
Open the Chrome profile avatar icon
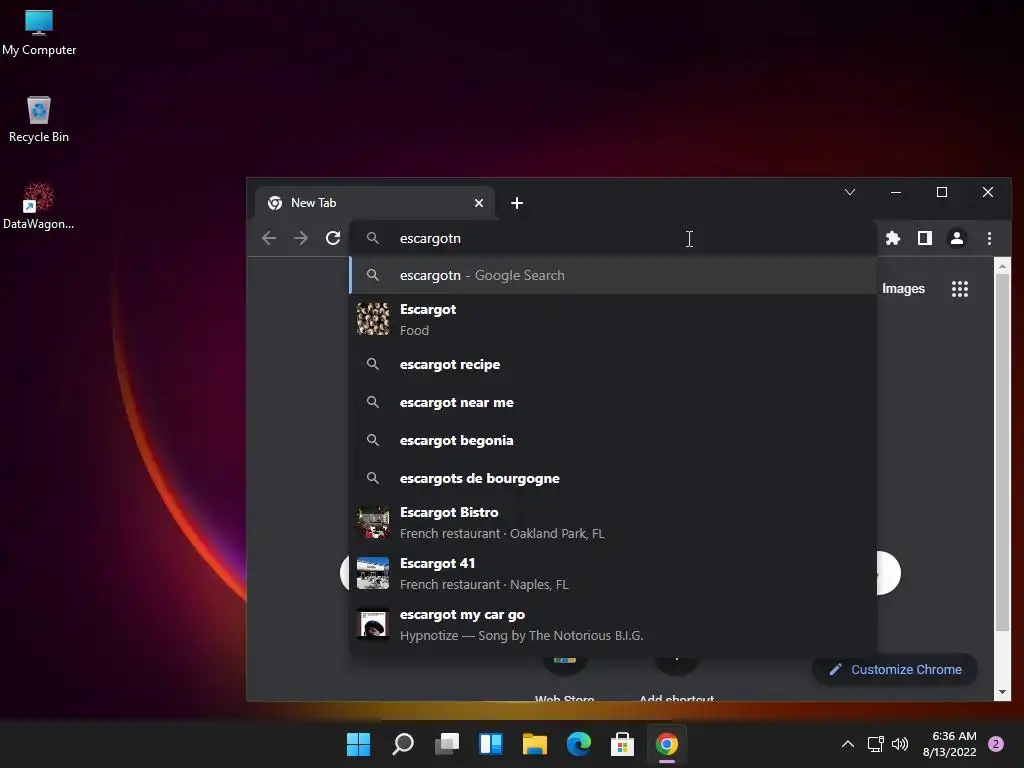click(957, 238)
